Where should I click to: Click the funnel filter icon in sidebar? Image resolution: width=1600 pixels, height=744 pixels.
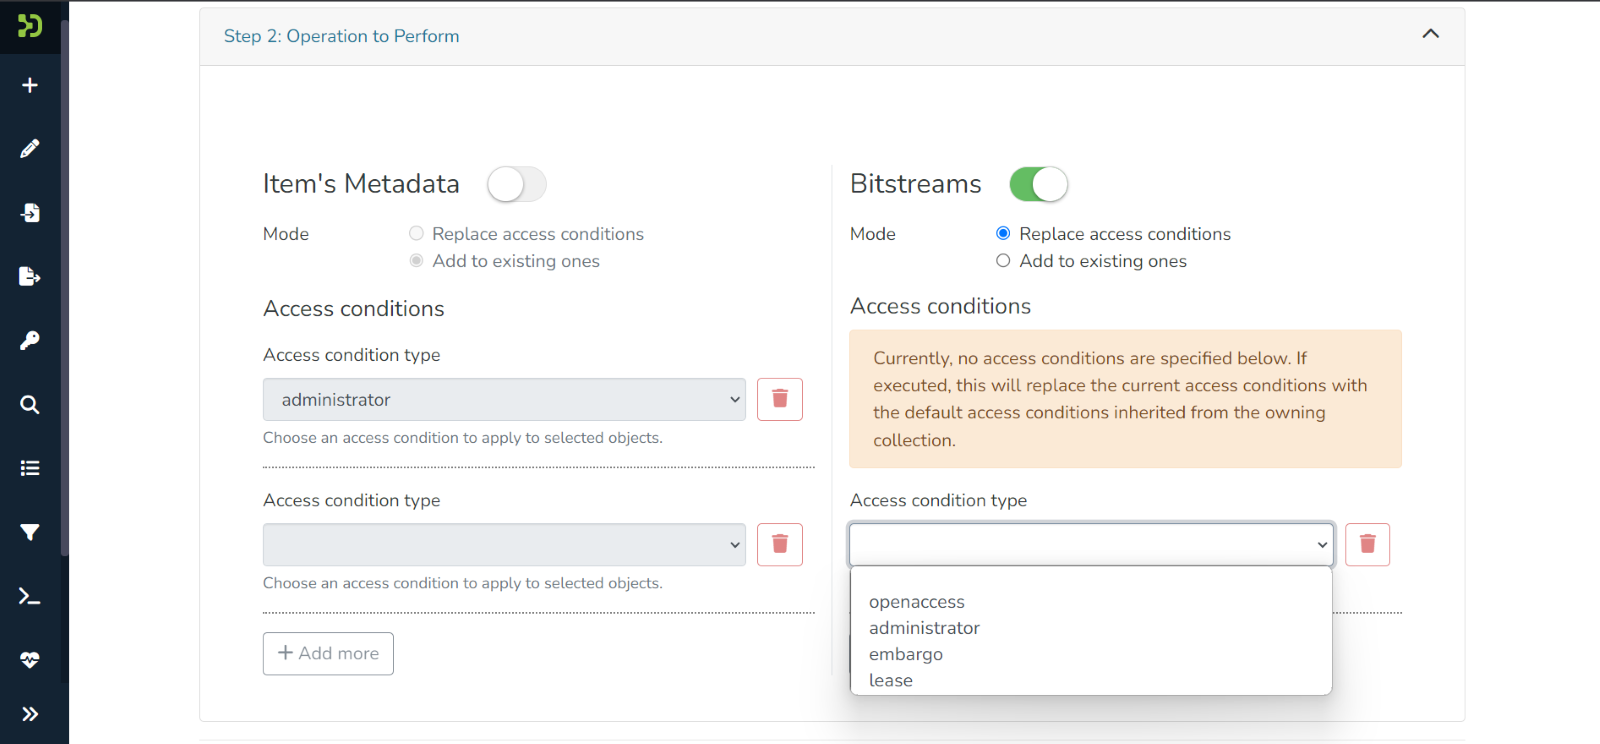pos(30,532)
